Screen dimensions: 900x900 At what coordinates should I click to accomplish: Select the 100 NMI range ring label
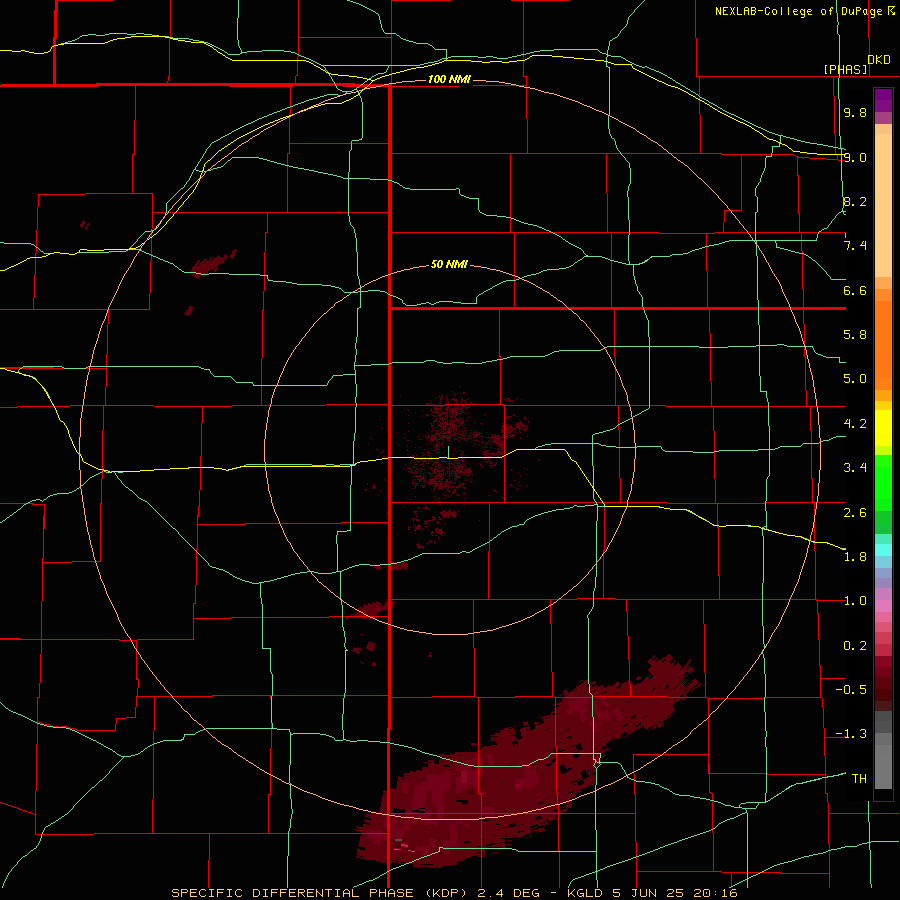point(449,79)
